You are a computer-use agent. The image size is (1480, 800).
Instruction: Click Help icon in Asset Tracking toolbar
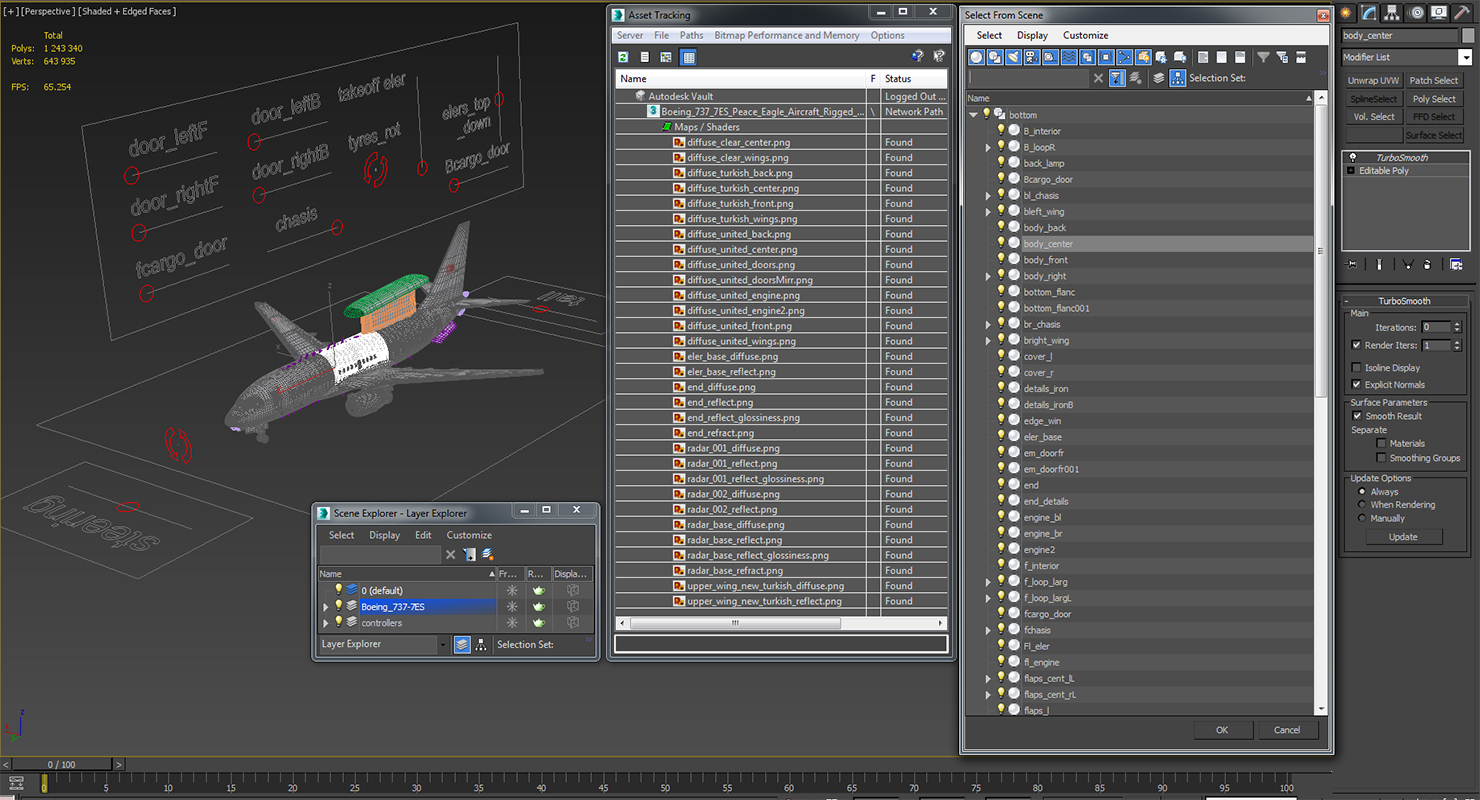pos(917,57)
